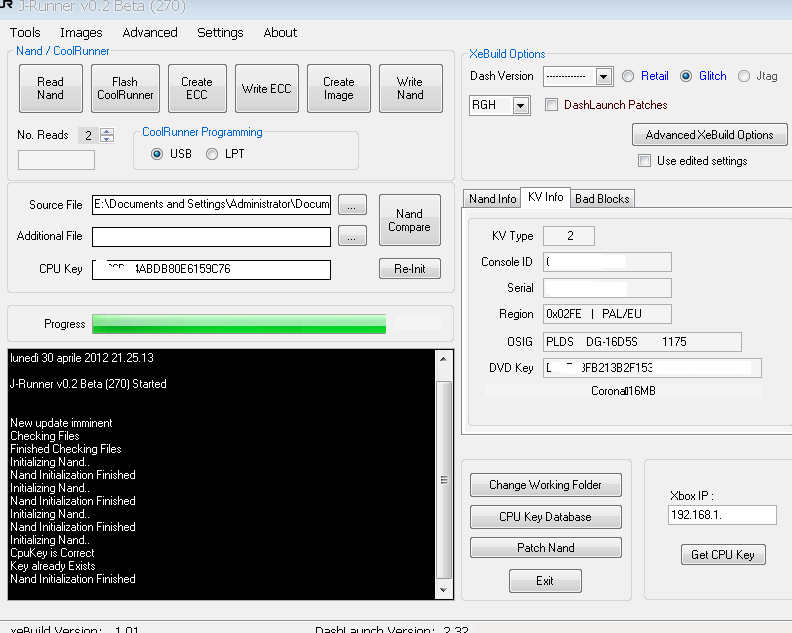The width and height of the screenshot is (792, 633).
Task: Click the log scrollbar thumb
Action: 443,480
